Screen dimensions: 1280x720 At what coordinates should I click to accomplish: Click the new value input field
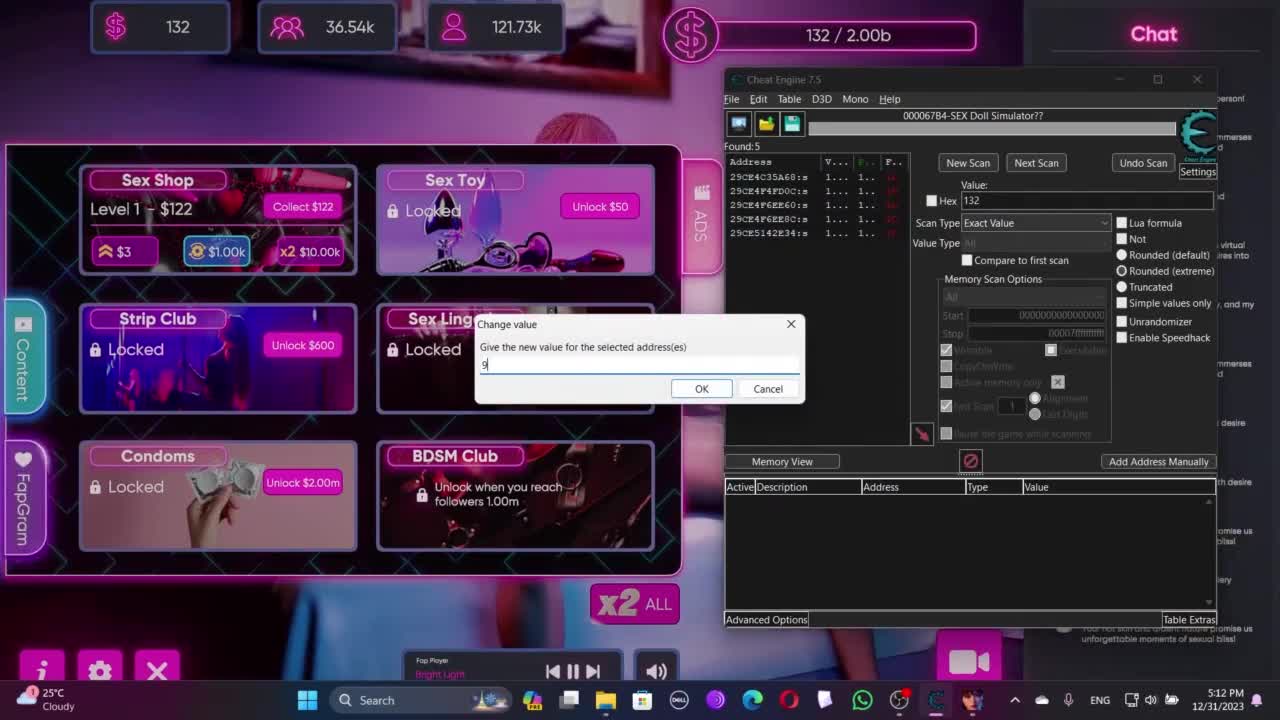point(639,365)
